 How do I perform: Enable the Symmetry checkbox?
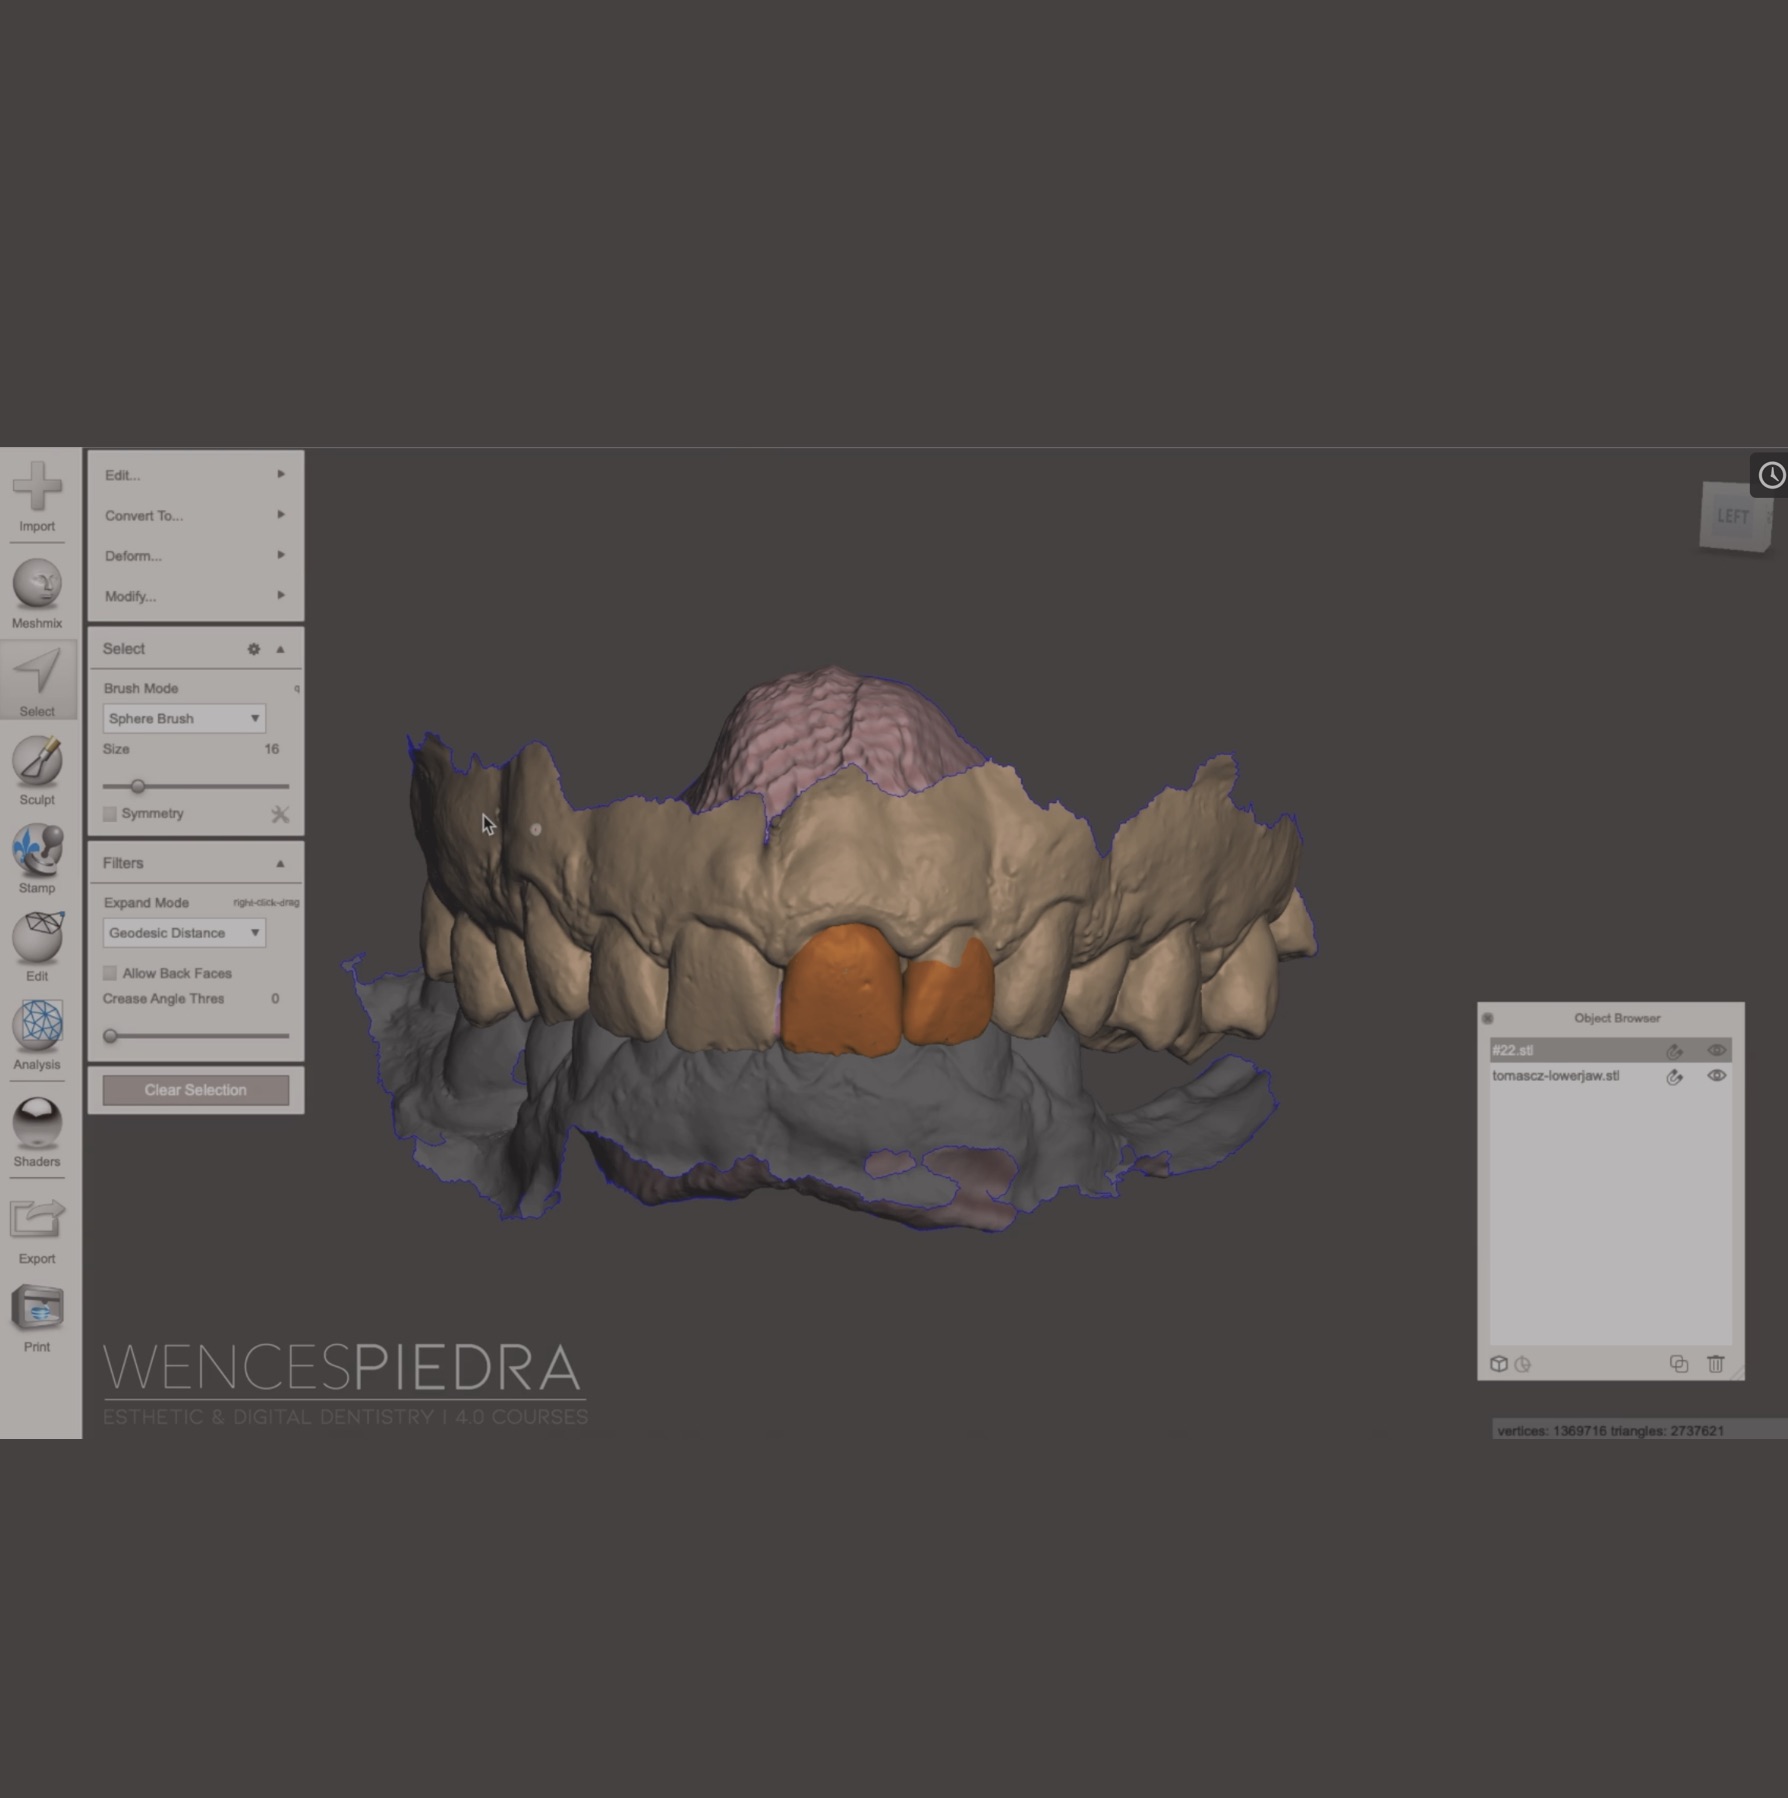click(110, 814)
